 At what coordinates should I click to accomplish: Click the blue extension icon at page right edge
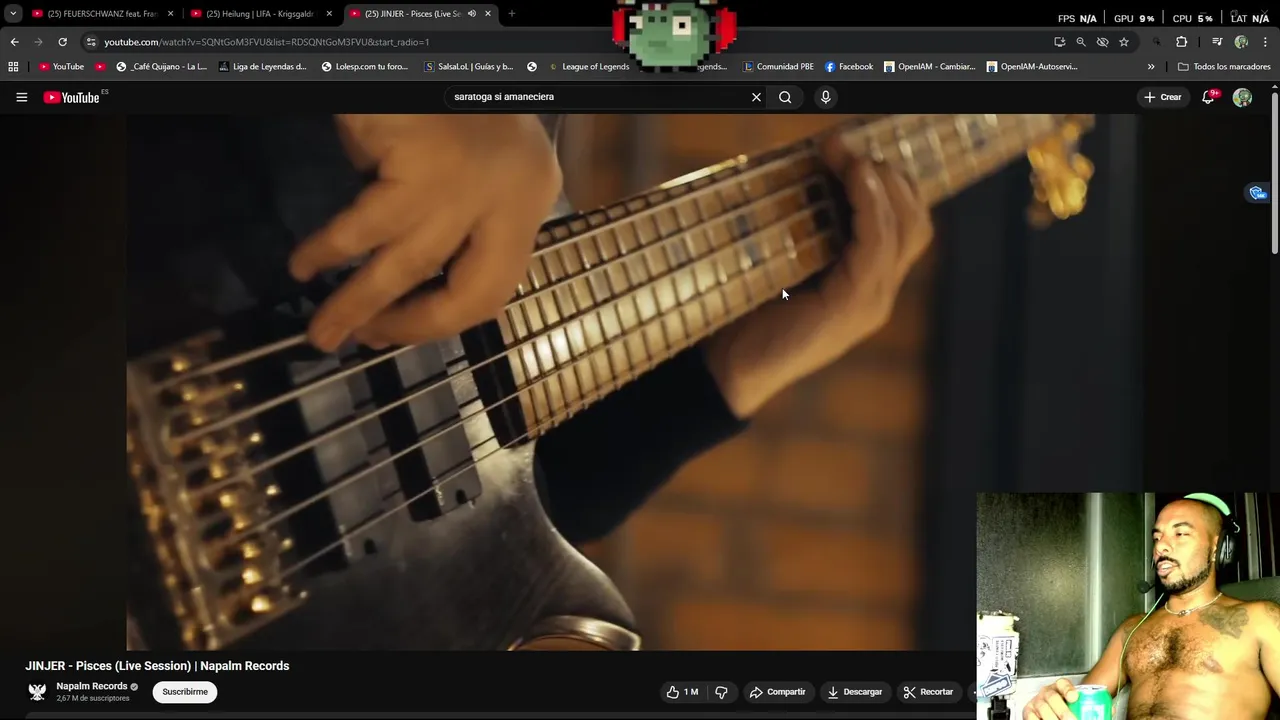click(1258, 193)
